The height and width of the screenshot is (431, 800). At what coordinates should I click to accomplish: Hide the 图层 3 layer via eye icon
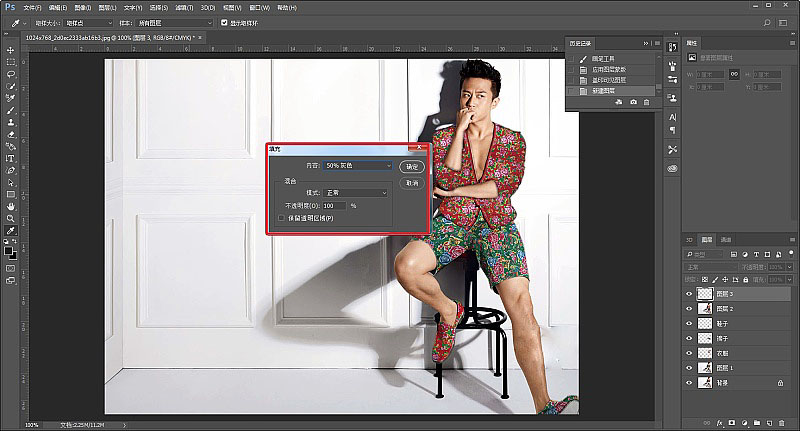(689, 294)
